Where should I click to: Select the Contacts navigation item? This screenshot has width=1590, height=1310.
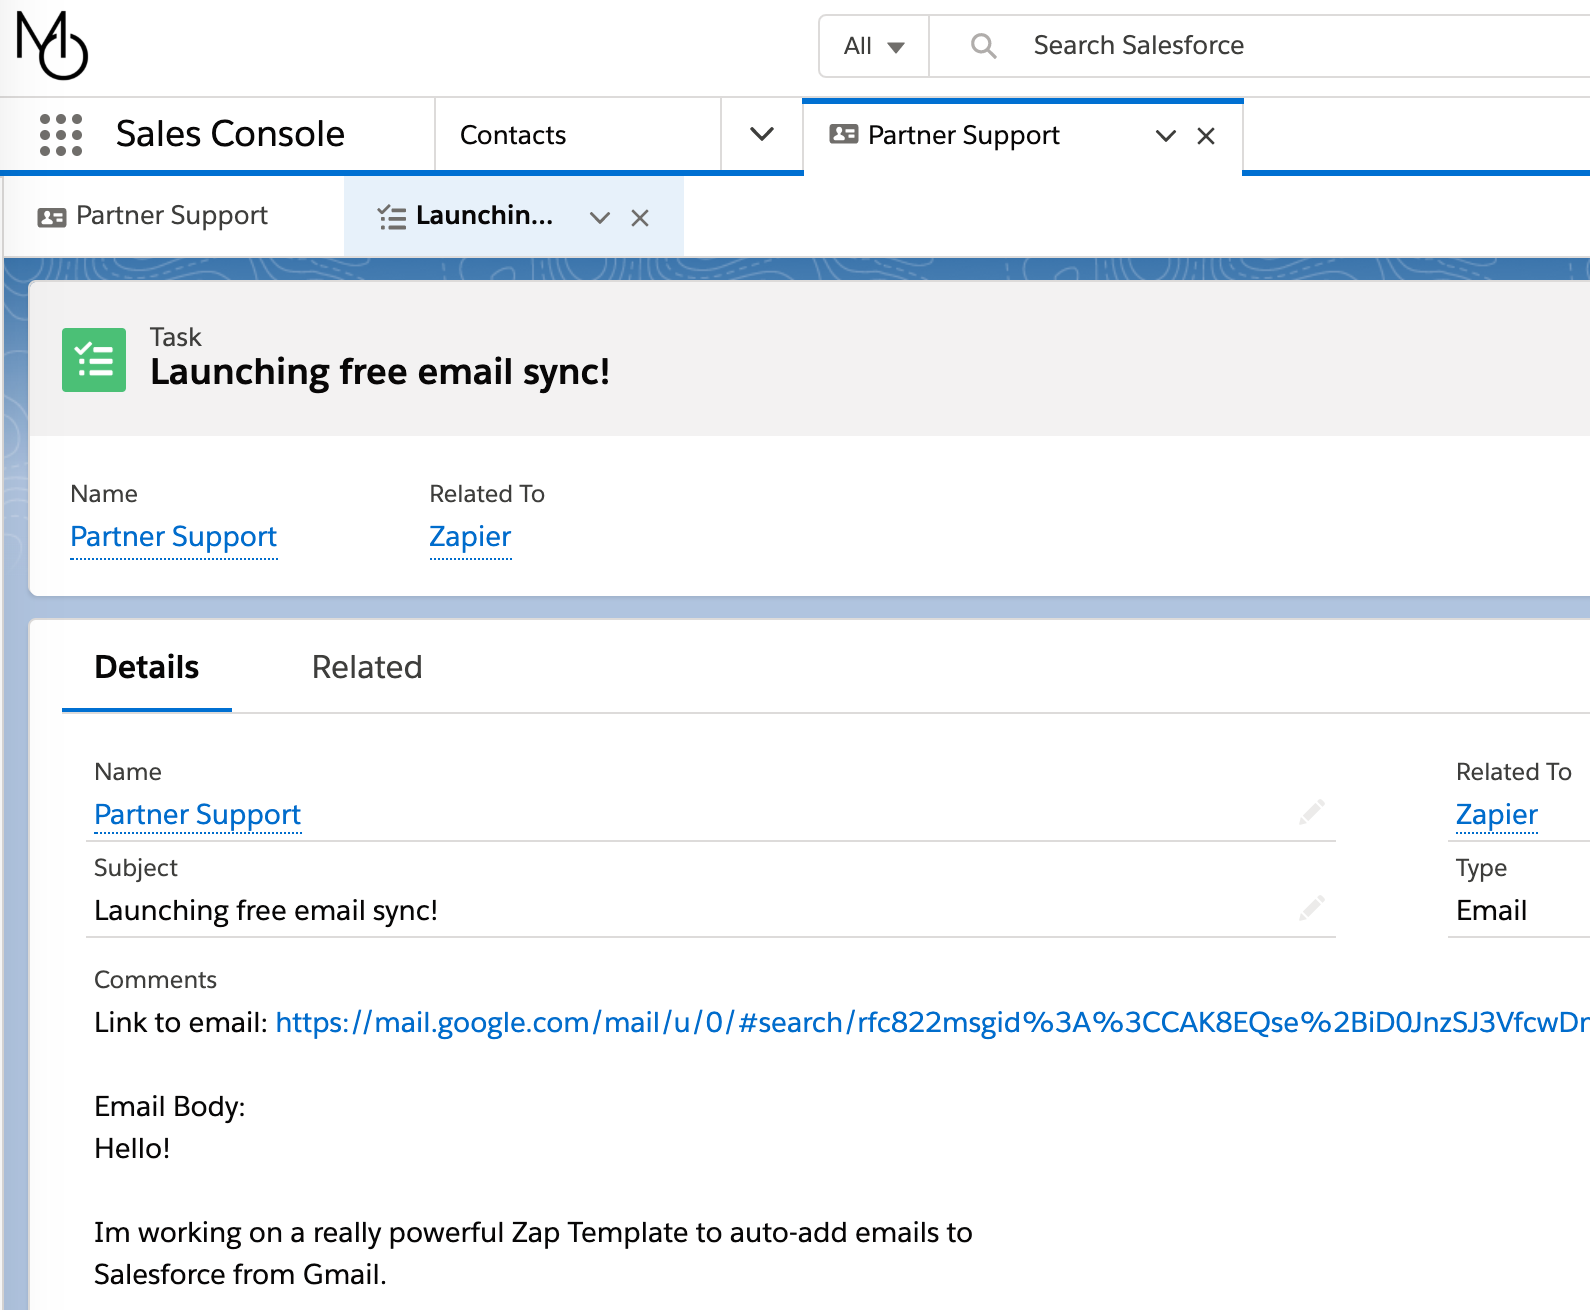pos(513,135)
